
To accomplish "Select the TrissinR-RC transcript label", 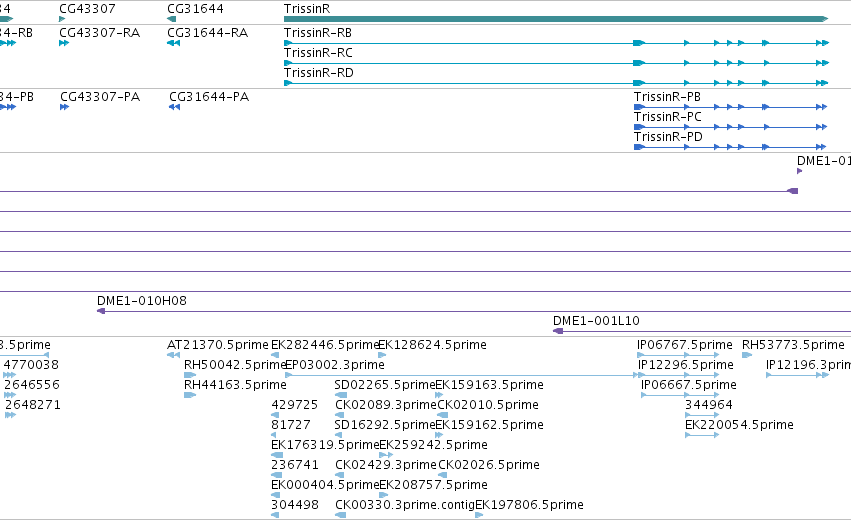I will click(318, 53).
